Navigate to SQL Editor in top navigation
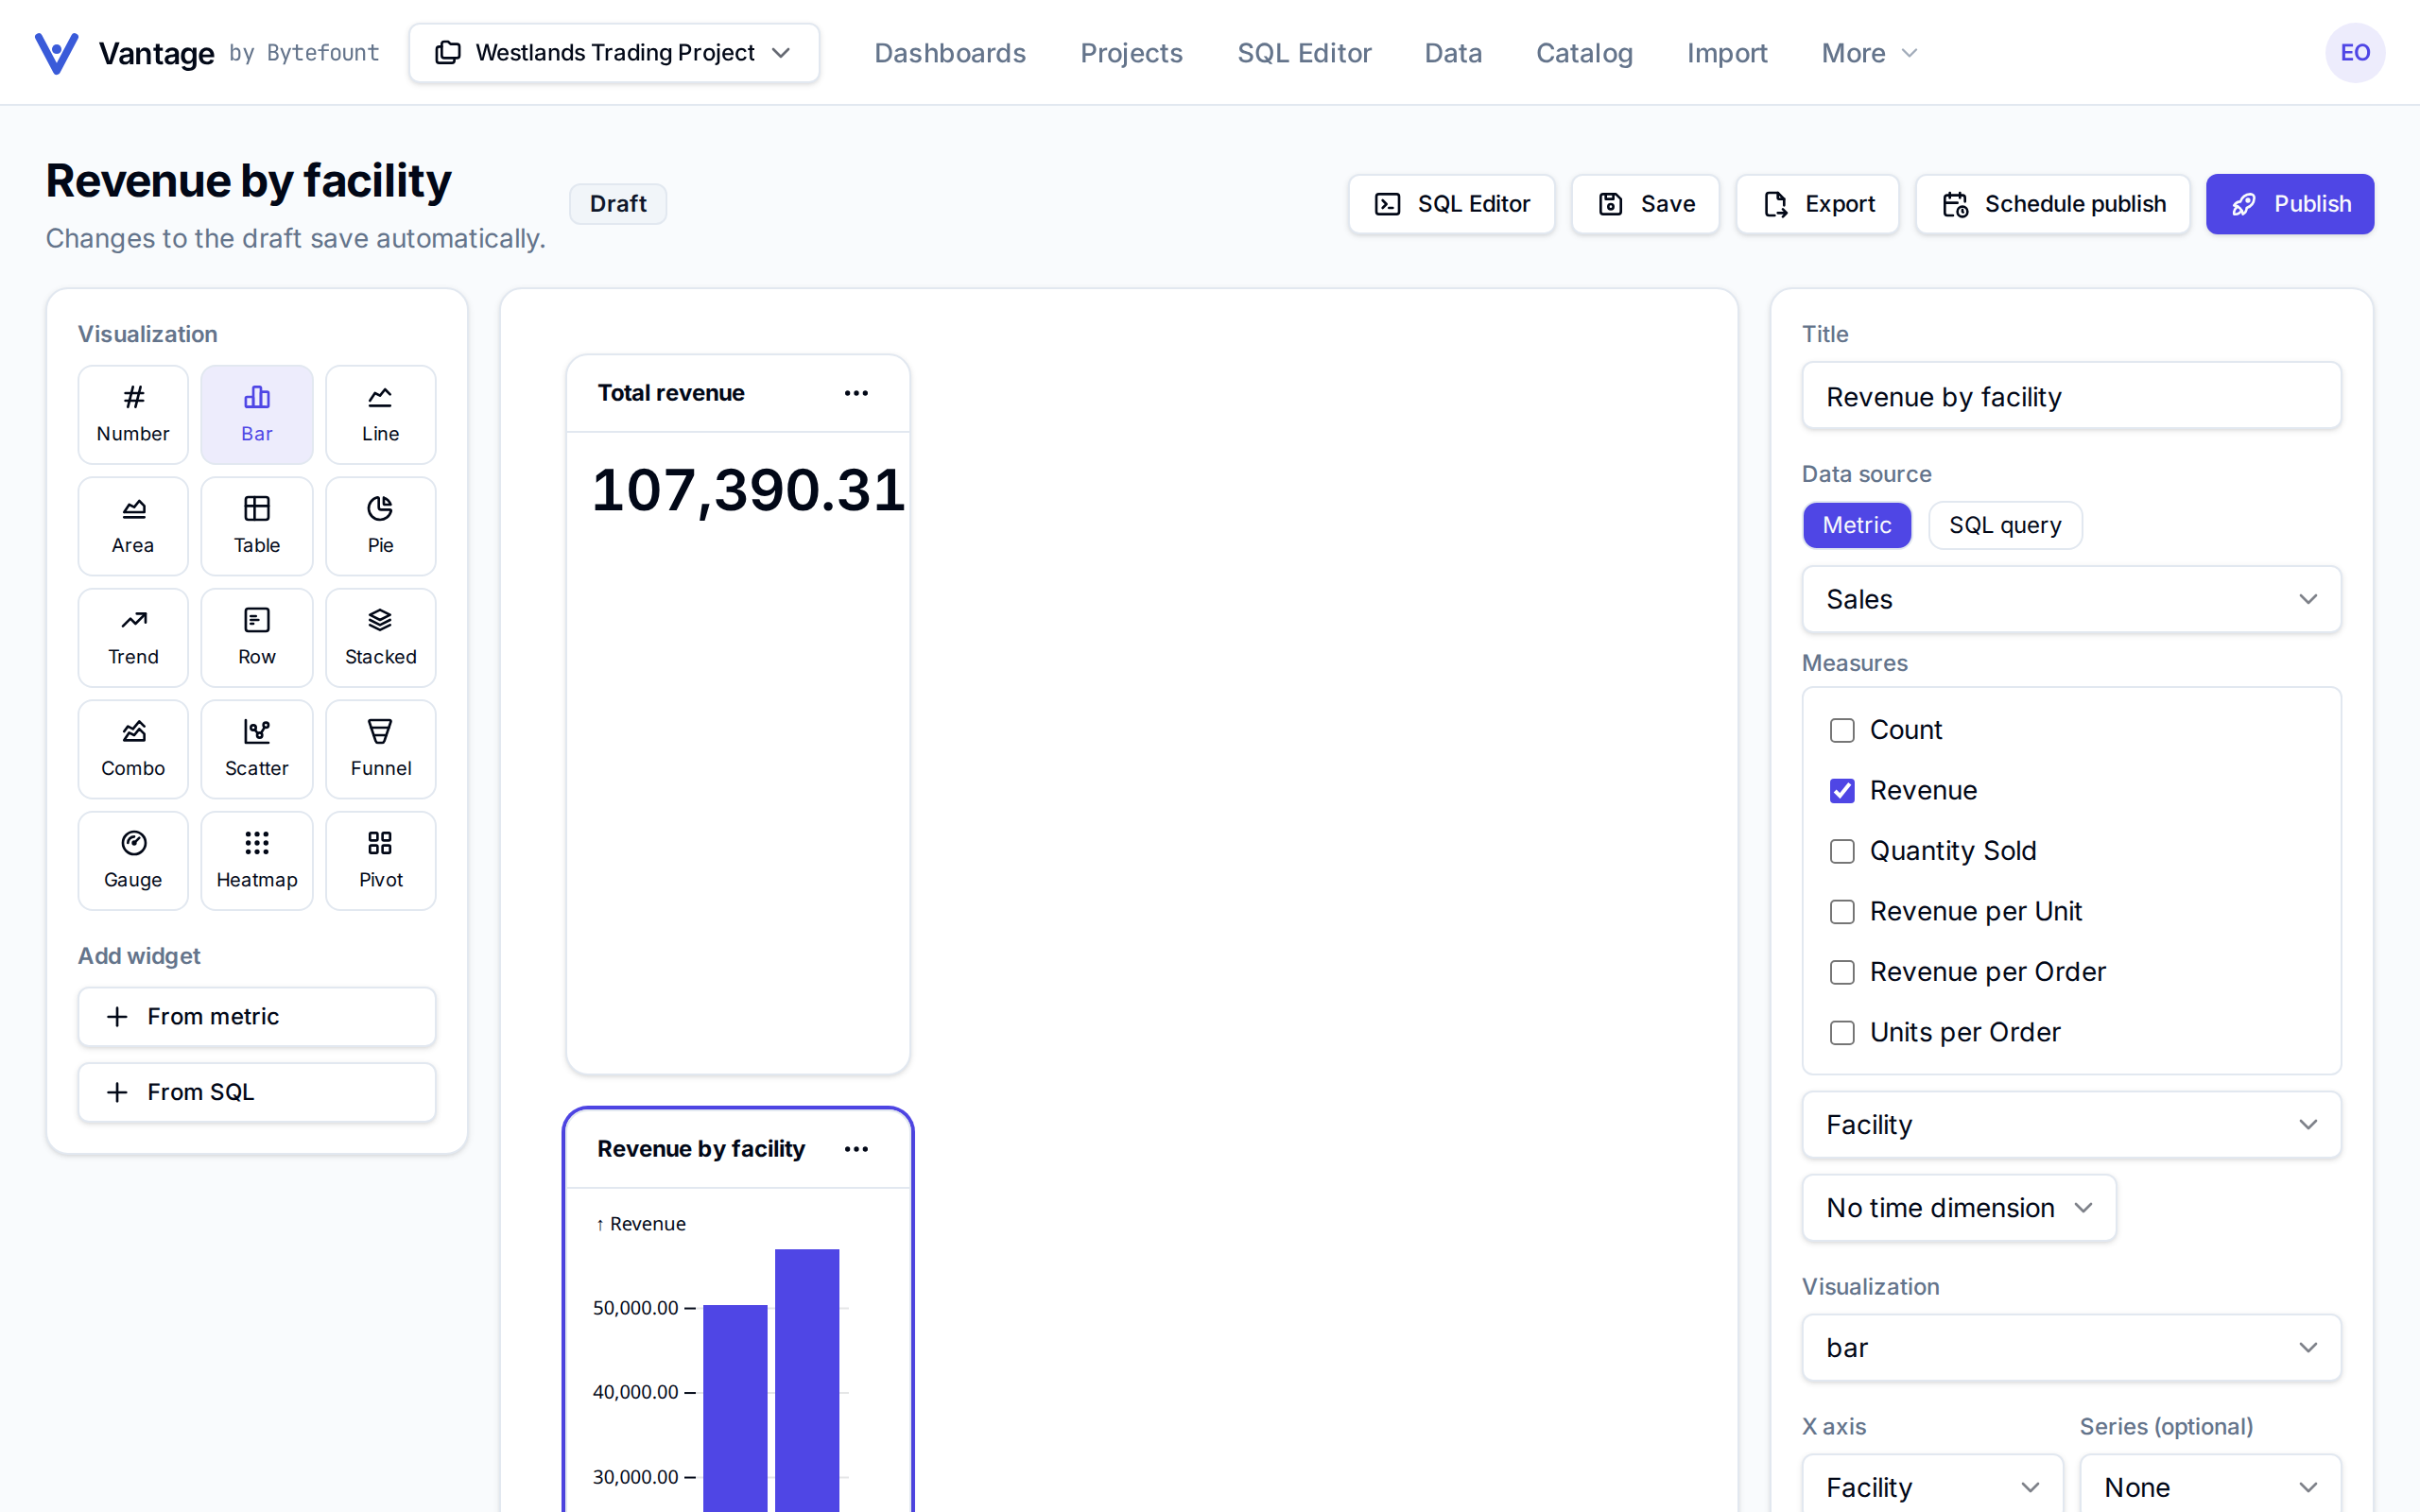The width and height of the screenshot is (2420, 1512). tap(1304, 53)
